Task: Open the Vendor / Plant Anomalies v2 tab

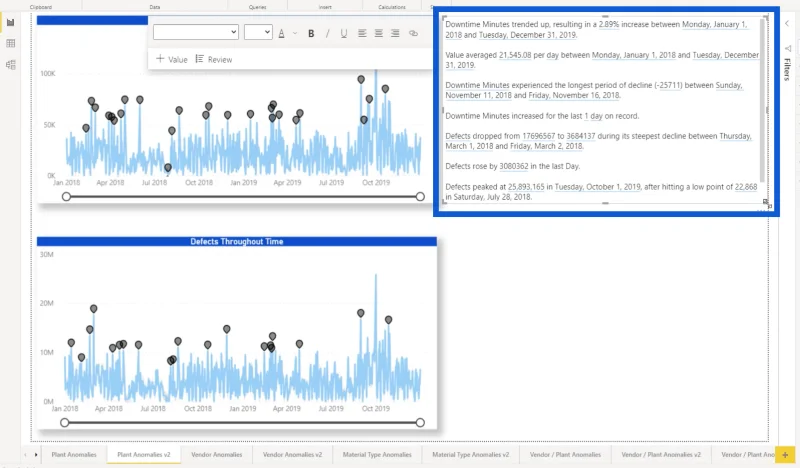Action: (x=661, y=454)
